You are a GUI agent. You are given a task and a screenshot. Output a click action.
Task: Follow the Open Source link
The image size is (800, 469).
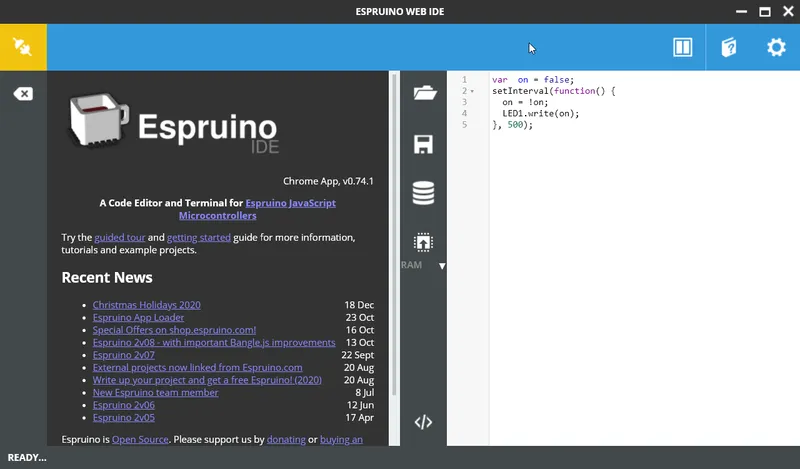click(140, 439)
